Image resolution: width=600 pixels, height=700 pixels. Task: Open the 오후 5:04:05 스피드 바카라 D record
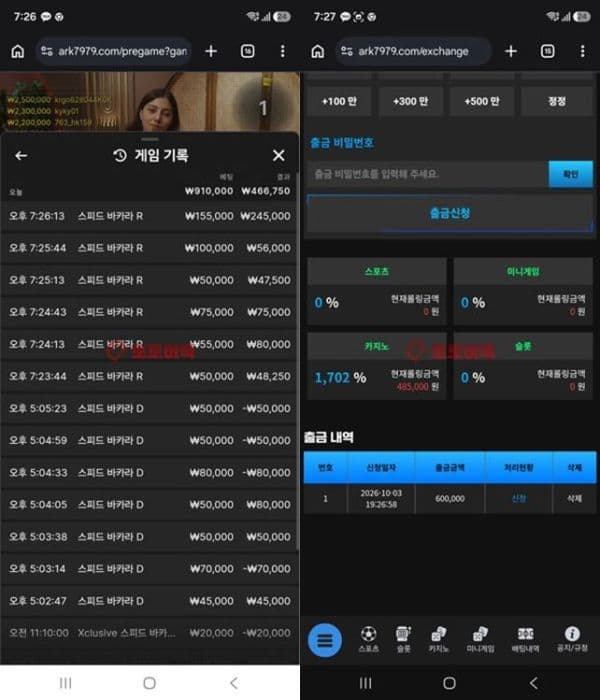(x=149, y=504)
